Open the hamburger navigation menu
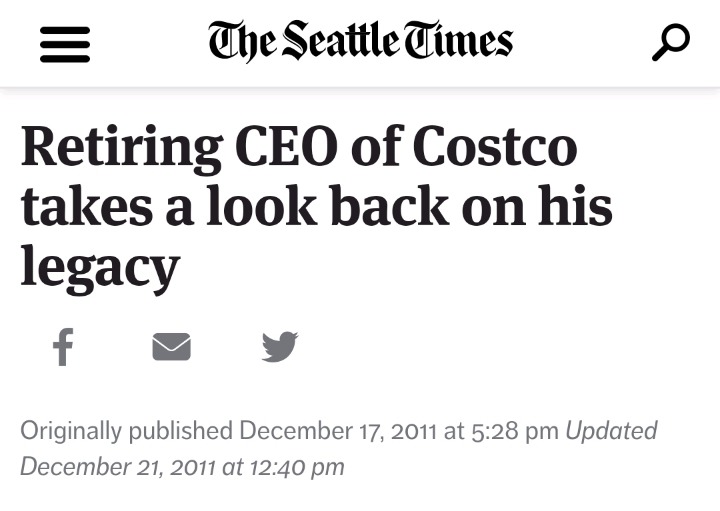The width and height of the screenshot is (720, 511). [65, 43]
